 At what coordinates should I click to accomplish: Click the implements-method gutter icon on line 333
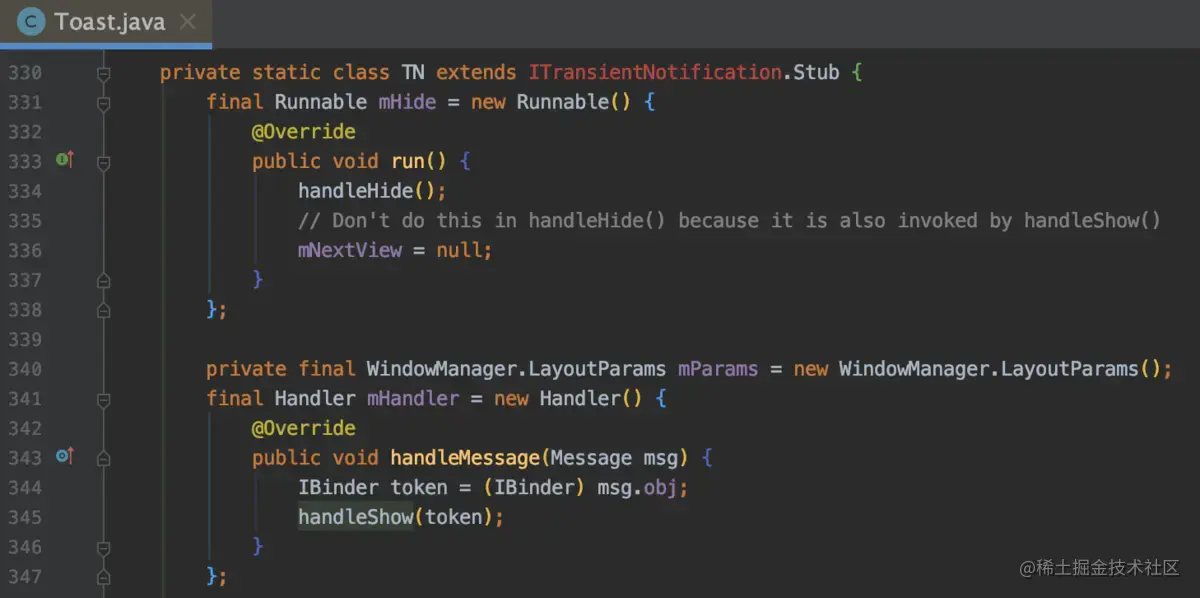tap(65, 160)
